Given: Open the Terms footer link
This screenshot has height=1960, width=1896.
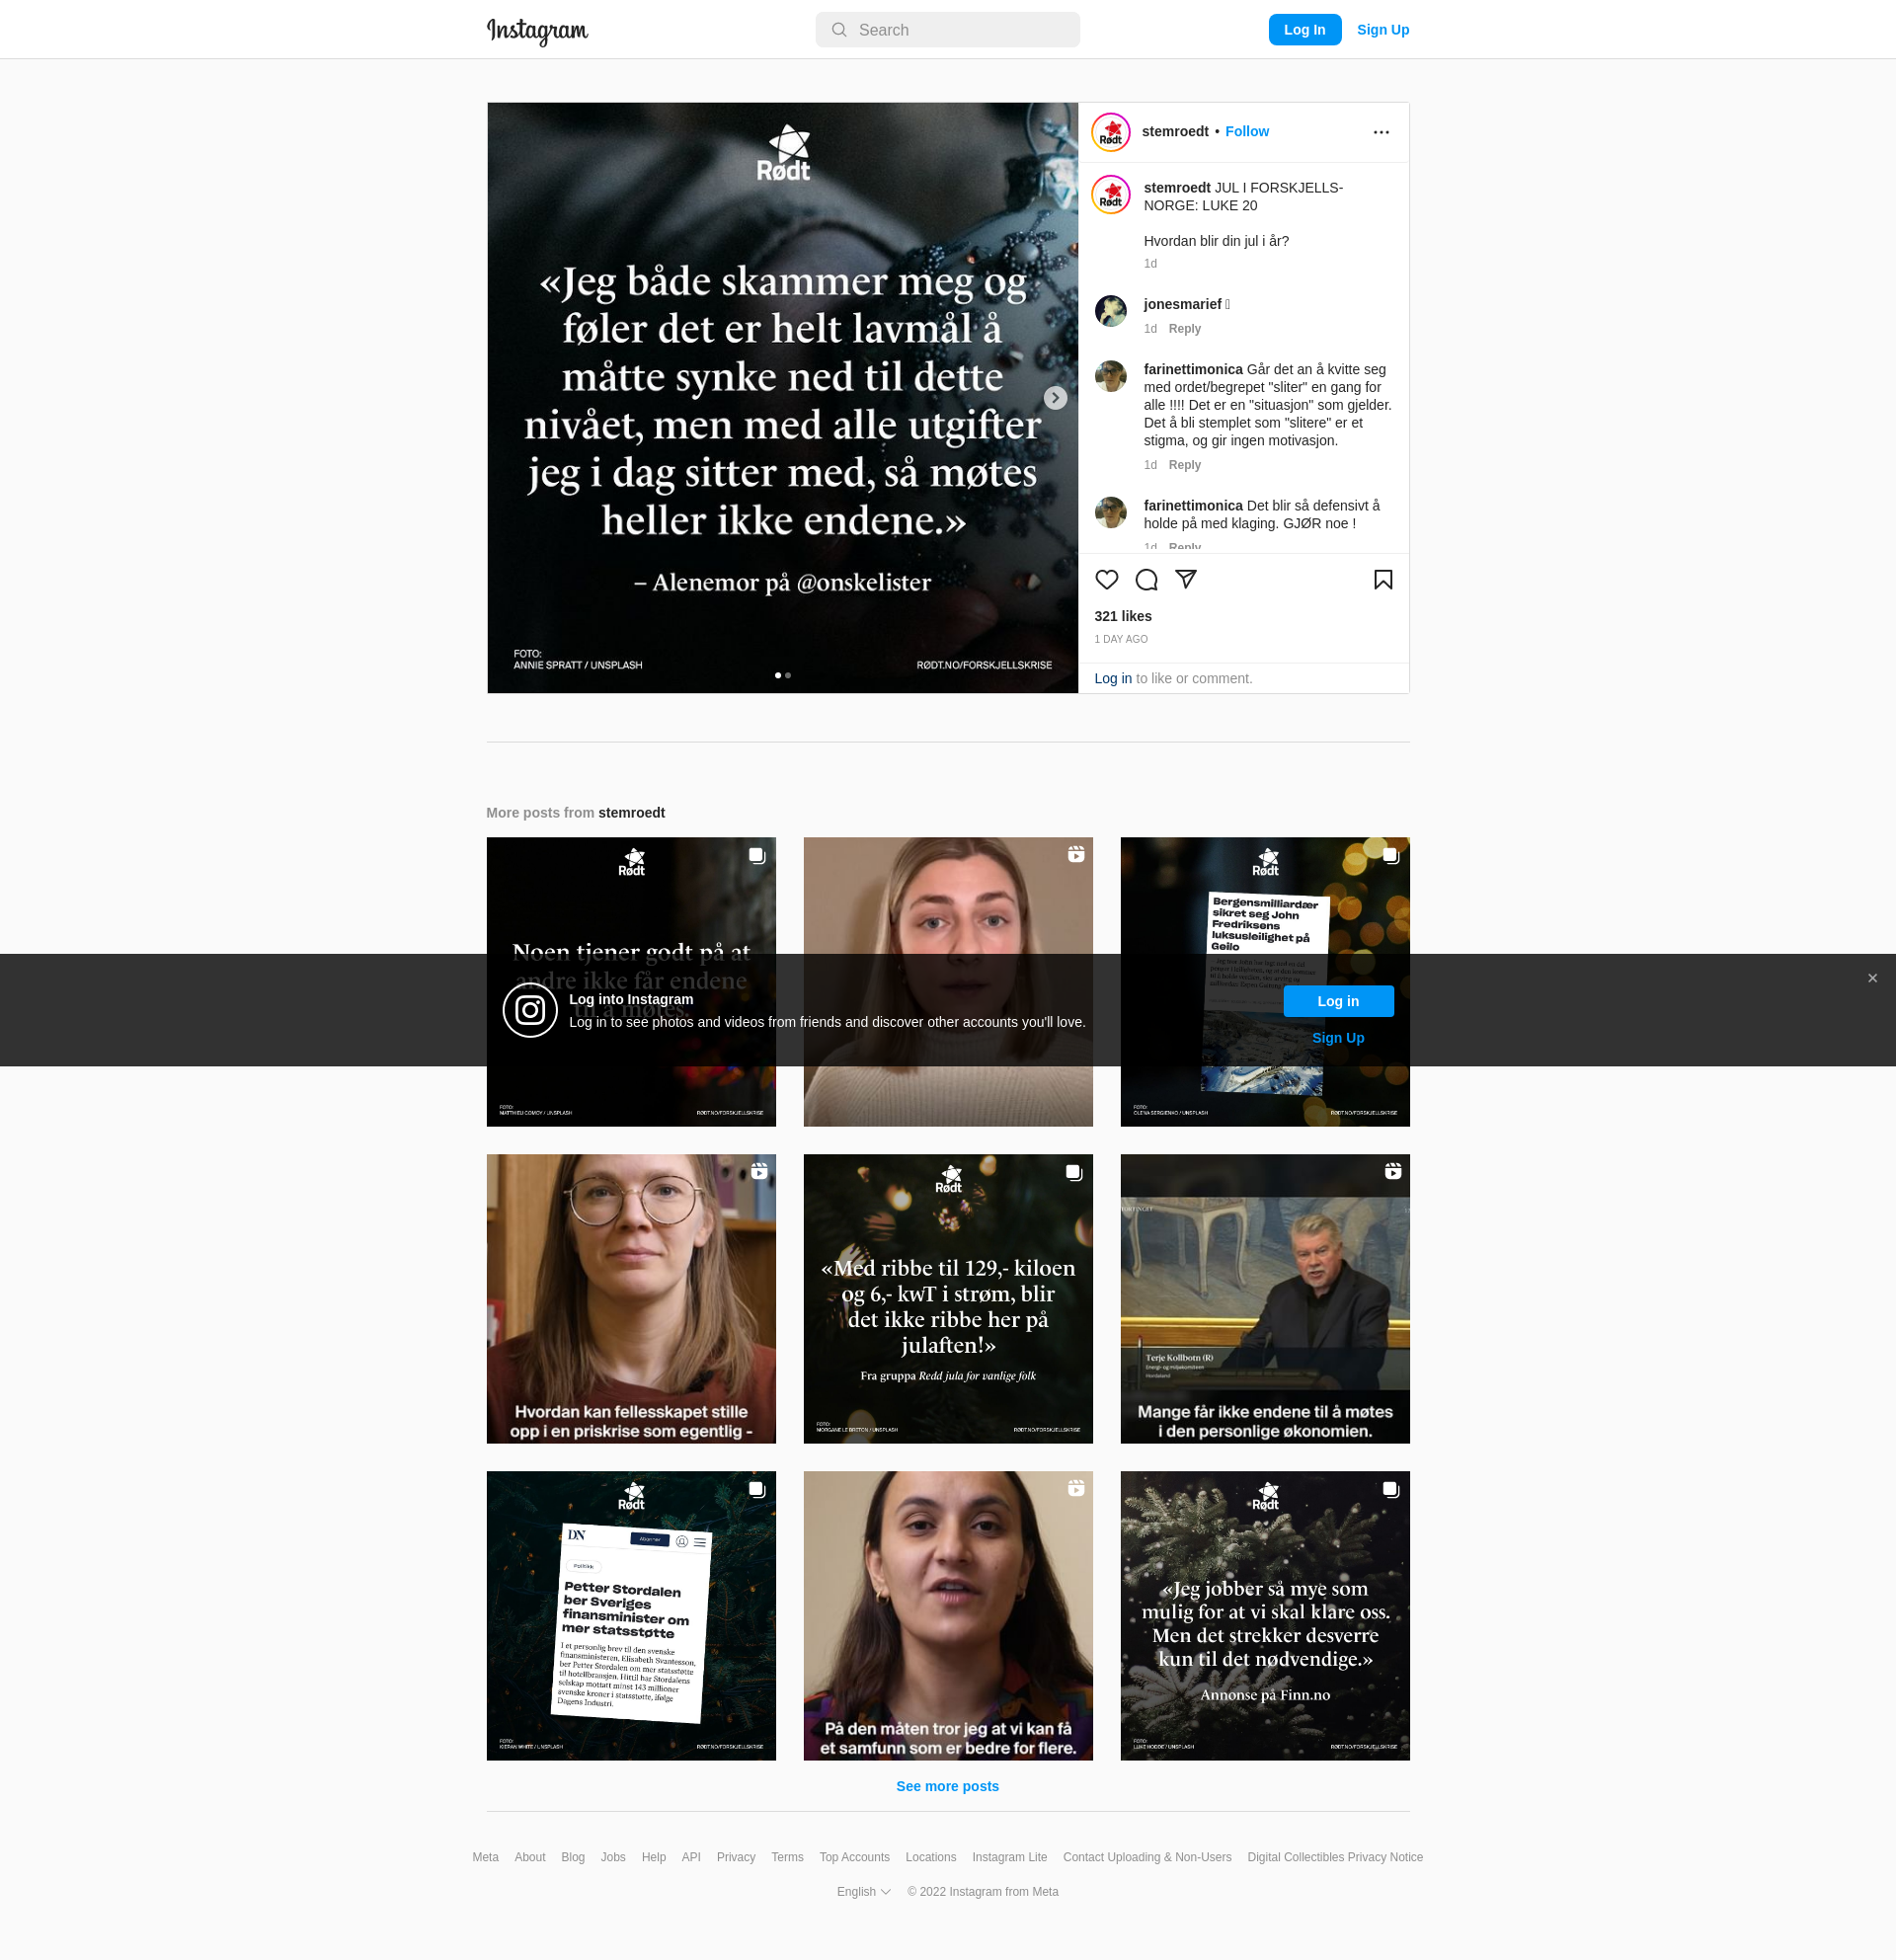Looking at the screenshot, I should coord(787,1857).
